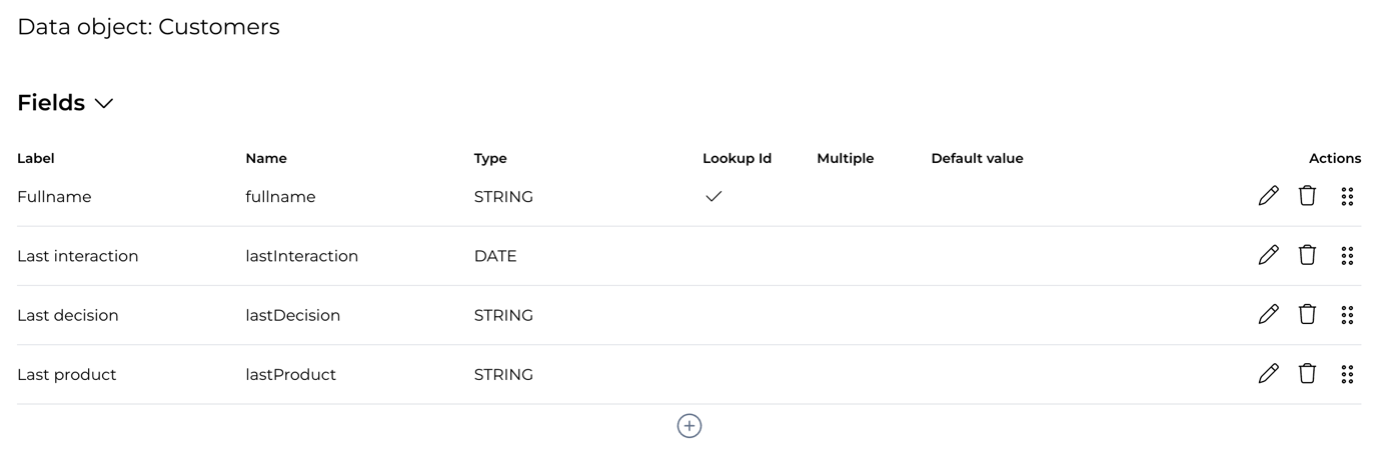Add a new field with plus icon
The width and height of the screenshot is (1384, 458).
coord(690,426)
